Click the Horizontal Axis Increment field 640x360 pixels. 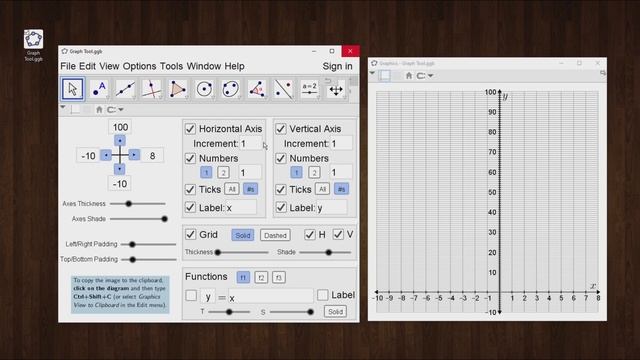[250, 144]
